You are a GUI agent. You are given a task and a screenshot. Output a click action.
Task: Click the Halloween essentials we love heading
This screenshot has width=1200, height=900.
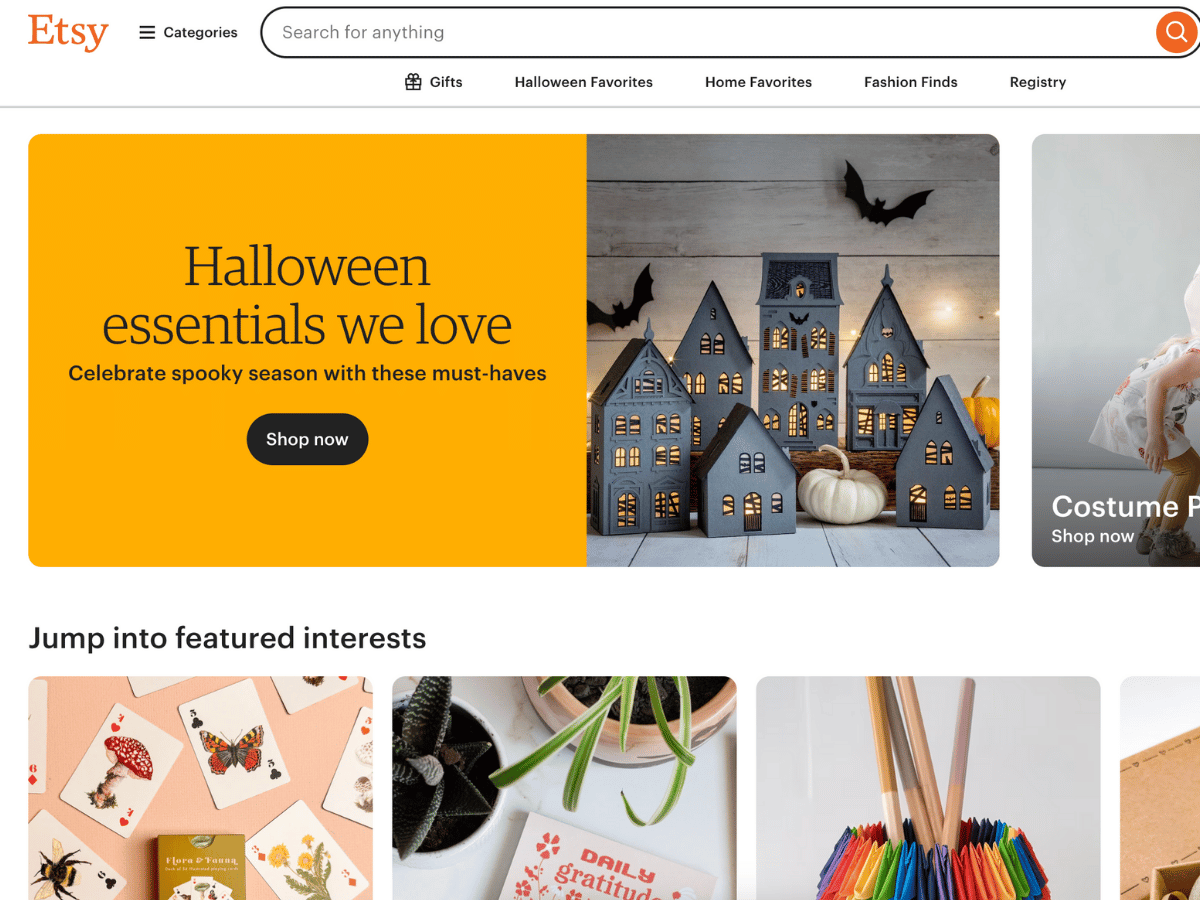click(307, 295)
